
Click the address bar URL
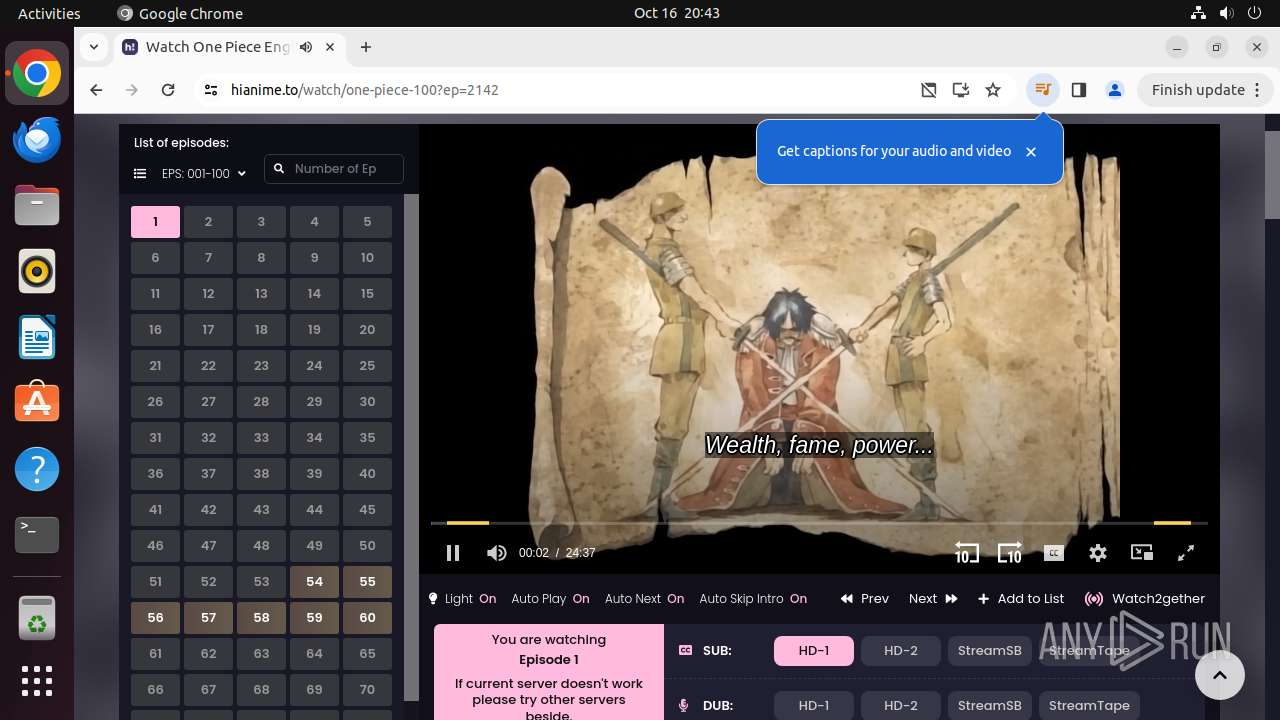tap(364, 90)
